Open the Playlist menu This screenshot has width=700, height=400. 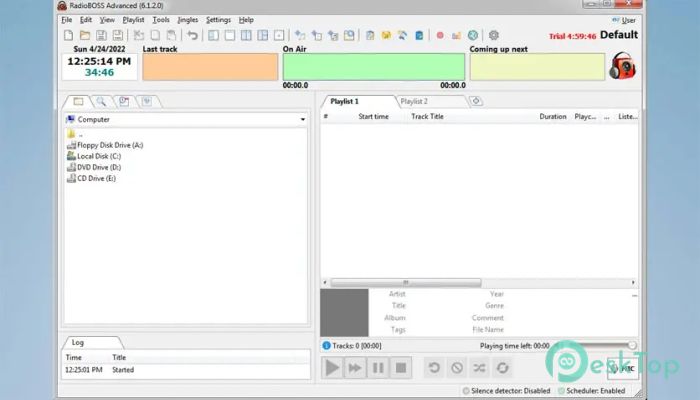pyautogui.click(x=133, y=20)
